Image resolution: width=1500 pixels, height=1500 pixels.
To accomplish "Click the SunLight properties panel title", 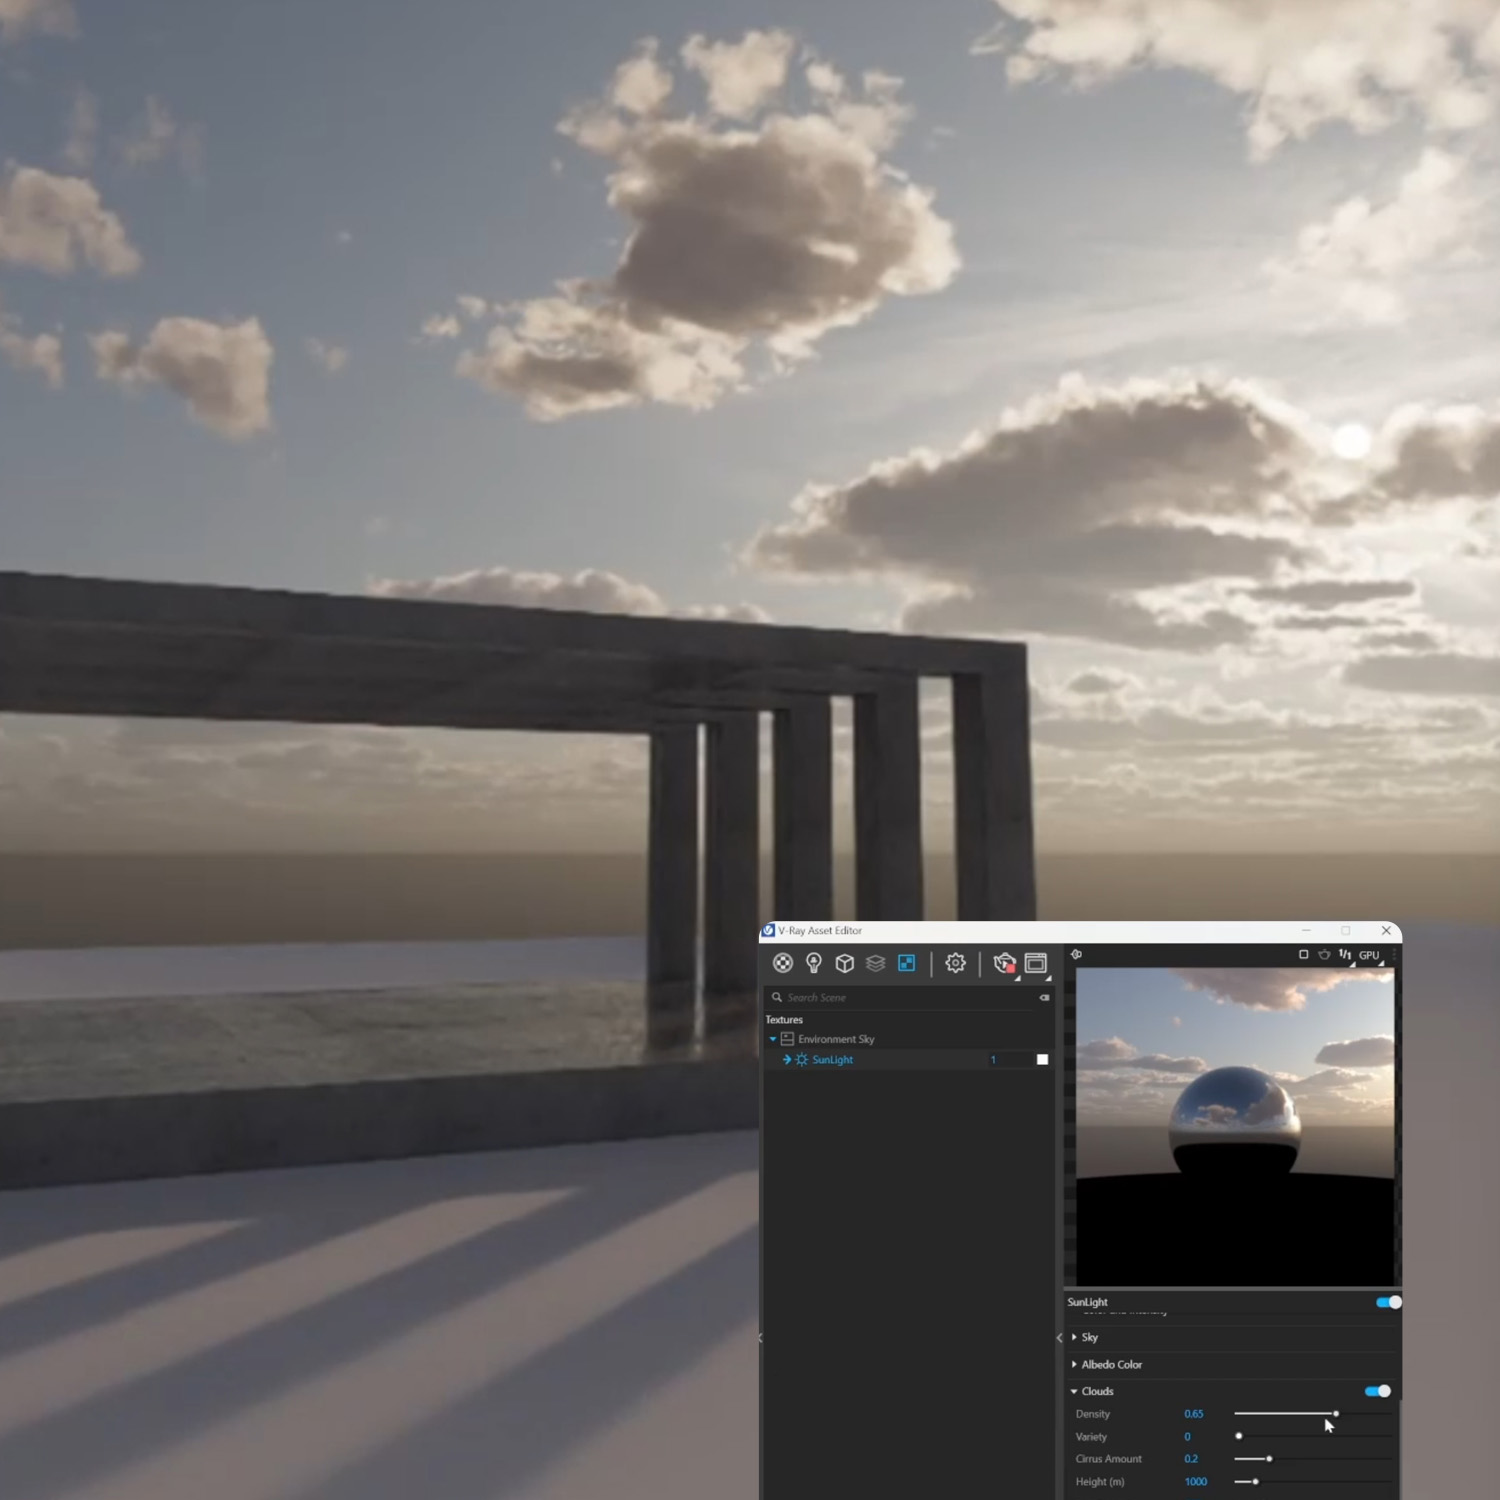I will click(1087, 1302).
